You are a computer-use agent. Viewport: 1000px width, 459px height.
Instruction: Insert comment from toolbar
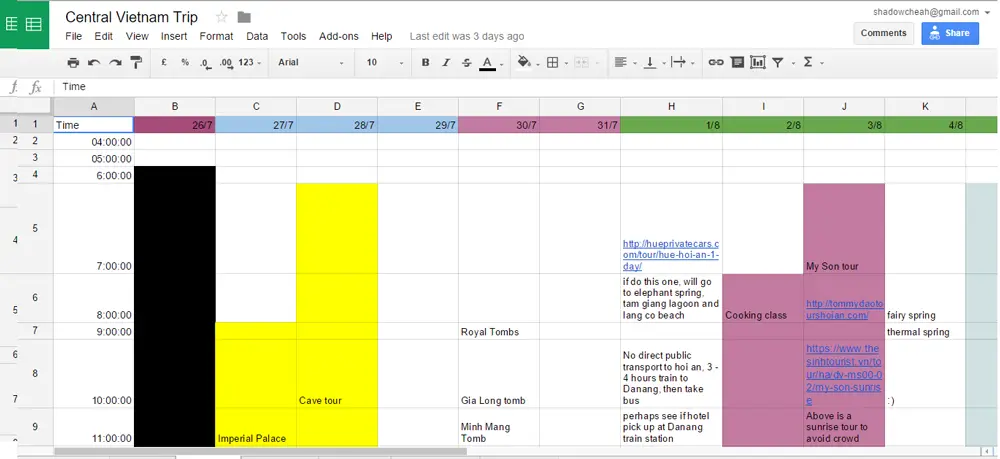click(737, 62)
